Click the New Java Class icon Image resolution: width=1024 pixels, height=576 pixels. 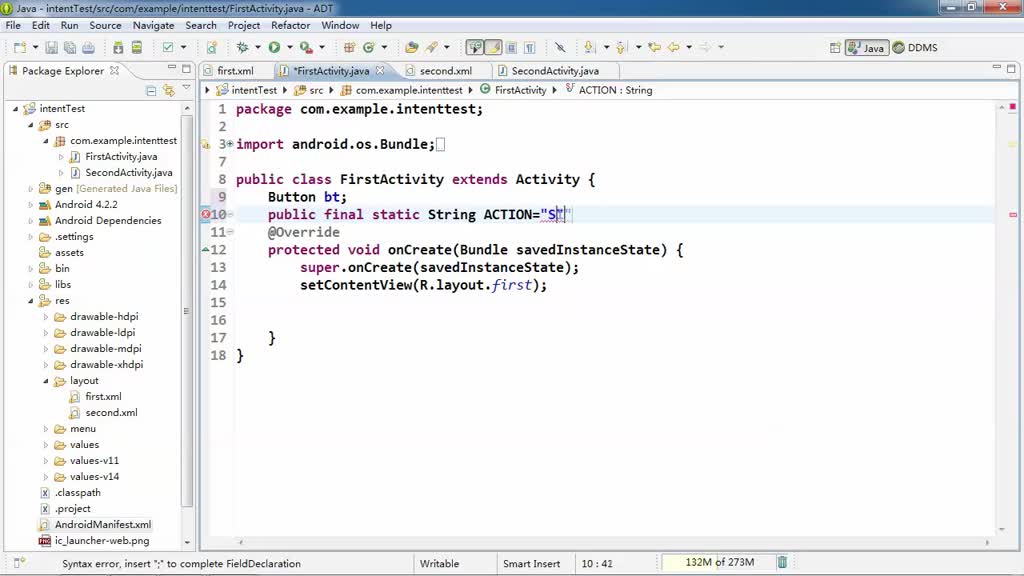[368, 48]
